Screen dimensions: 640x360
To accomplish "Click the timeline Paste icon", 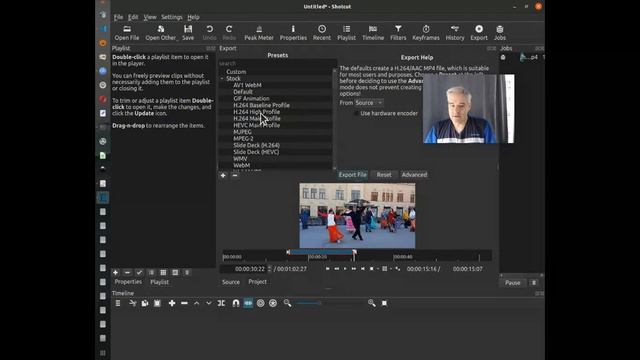I will pyautogui.click(x=157, y=303).
